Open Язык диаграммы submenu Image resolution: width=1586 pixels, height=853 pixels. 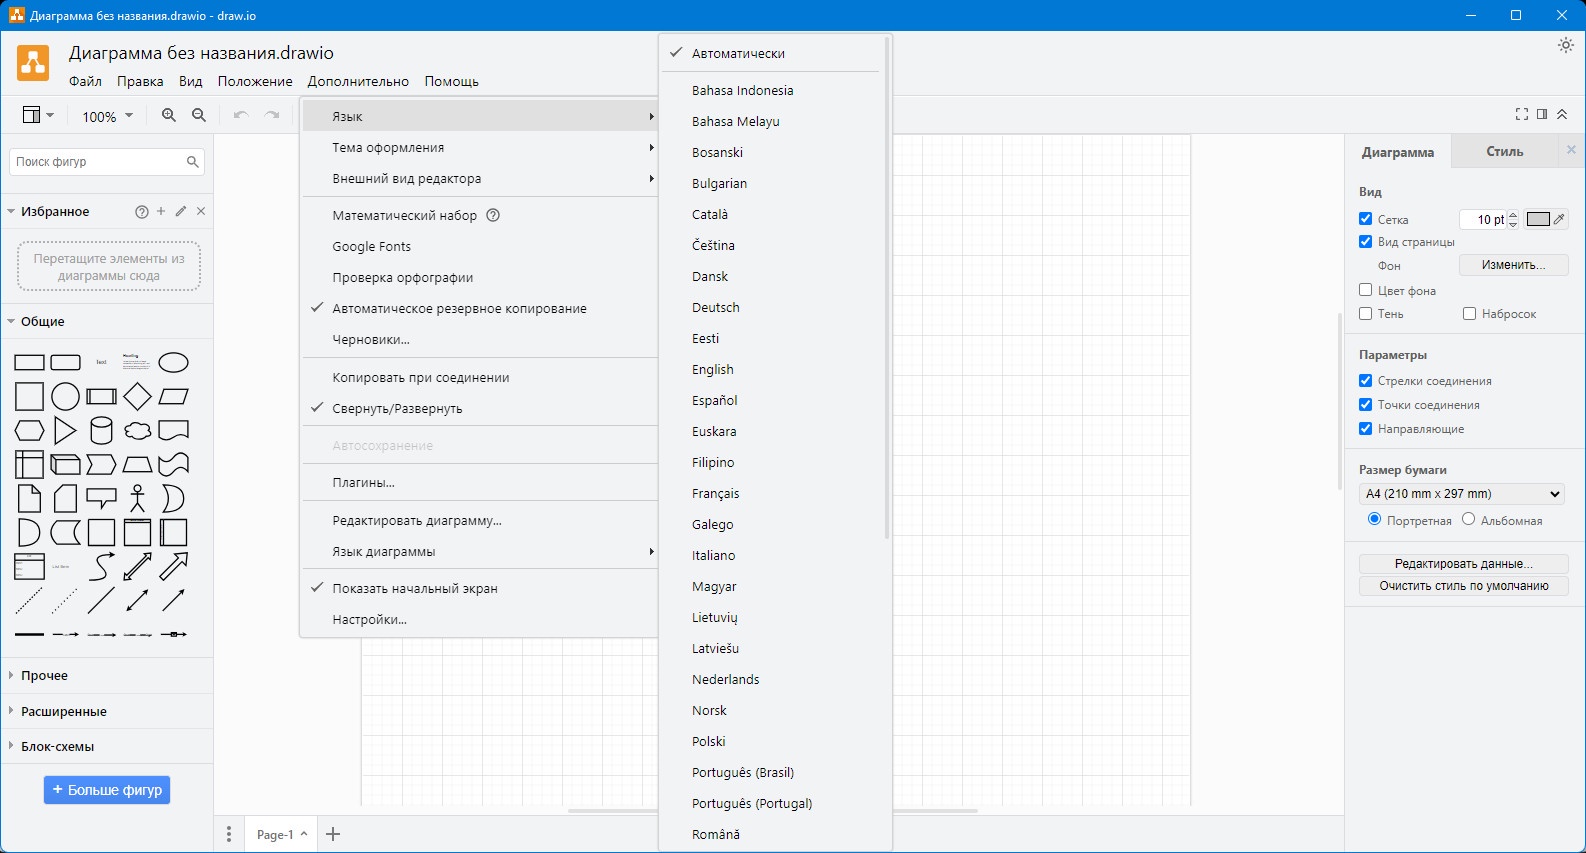480,551
